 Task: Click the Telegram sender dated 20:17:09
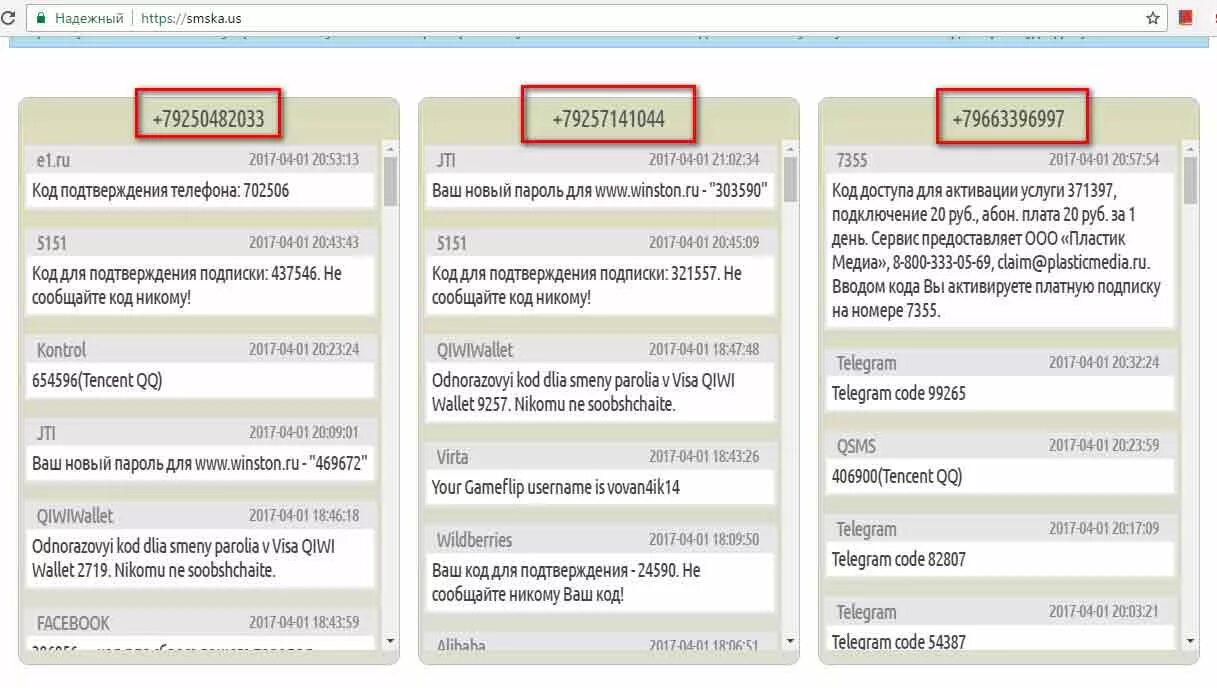pos(866,529)
